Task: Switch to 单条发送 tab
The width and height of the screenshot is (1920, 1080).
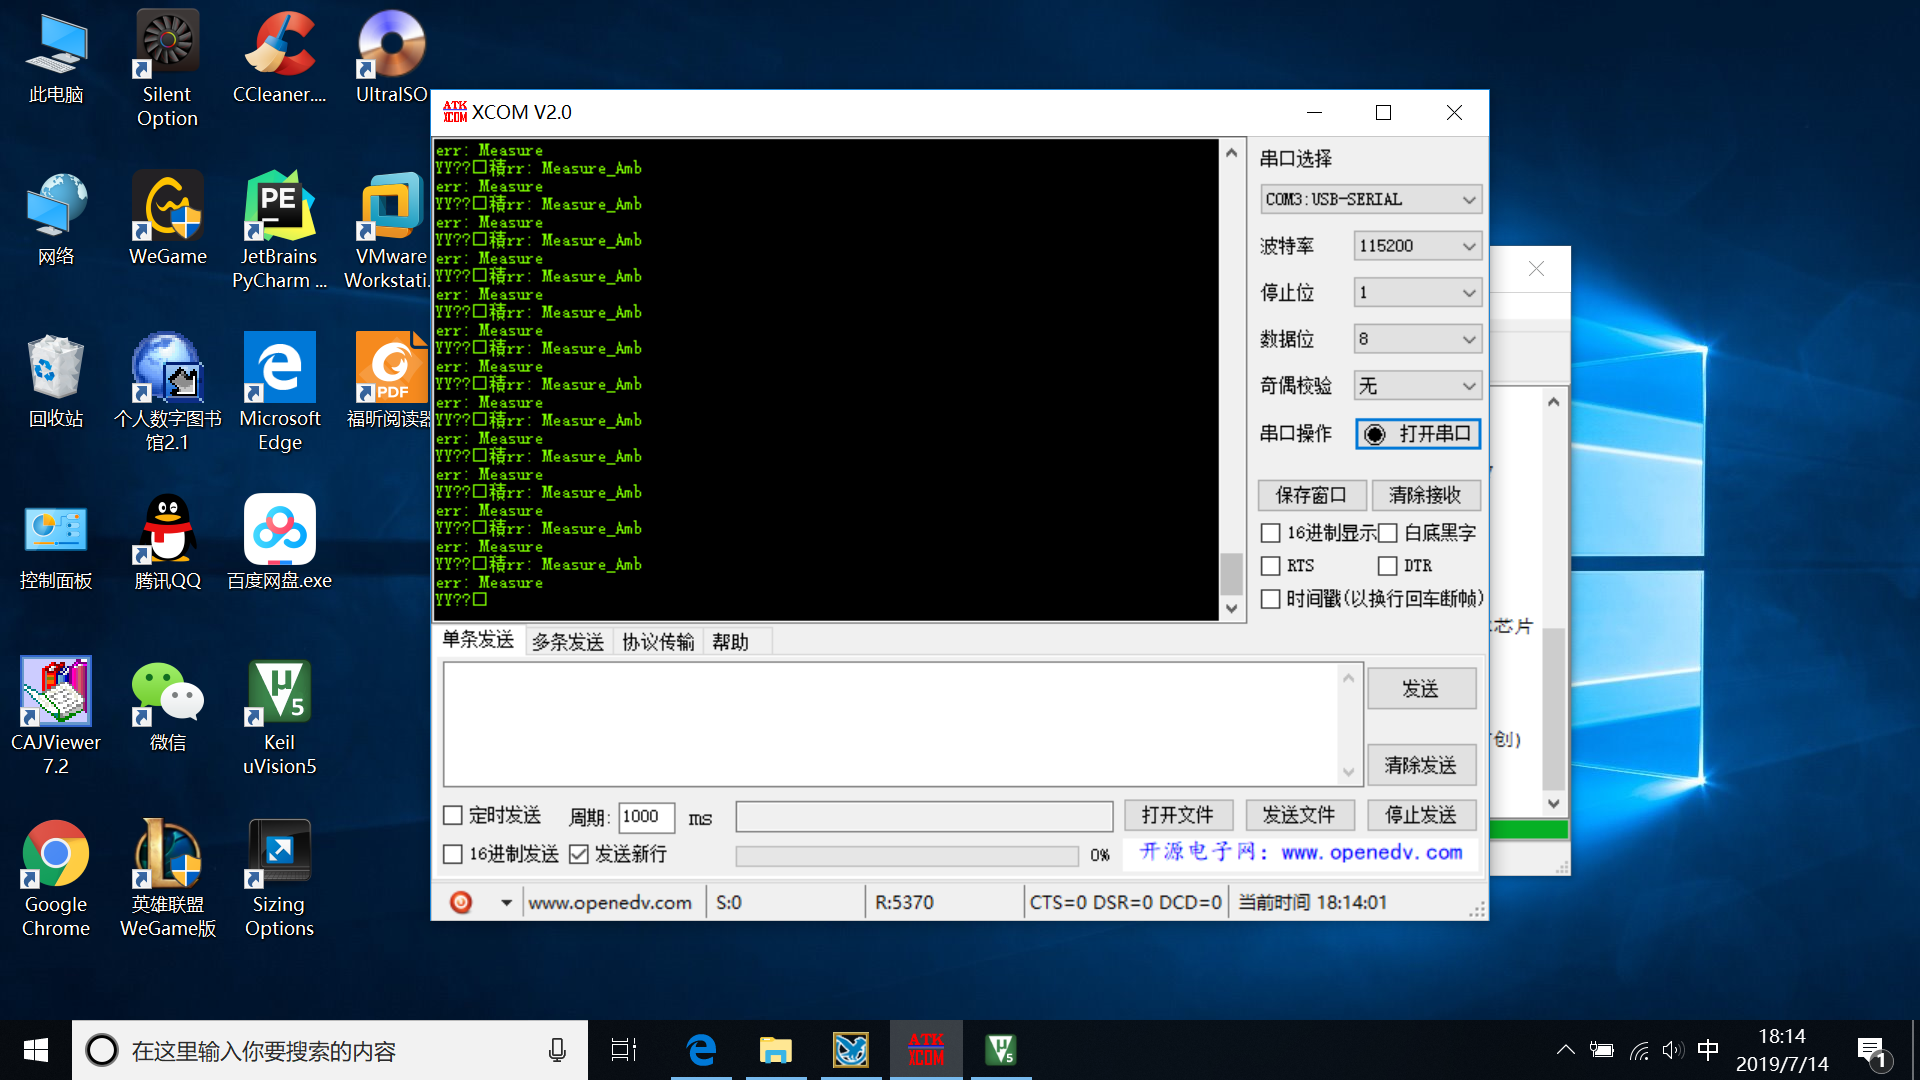Action: coord(478,640)
